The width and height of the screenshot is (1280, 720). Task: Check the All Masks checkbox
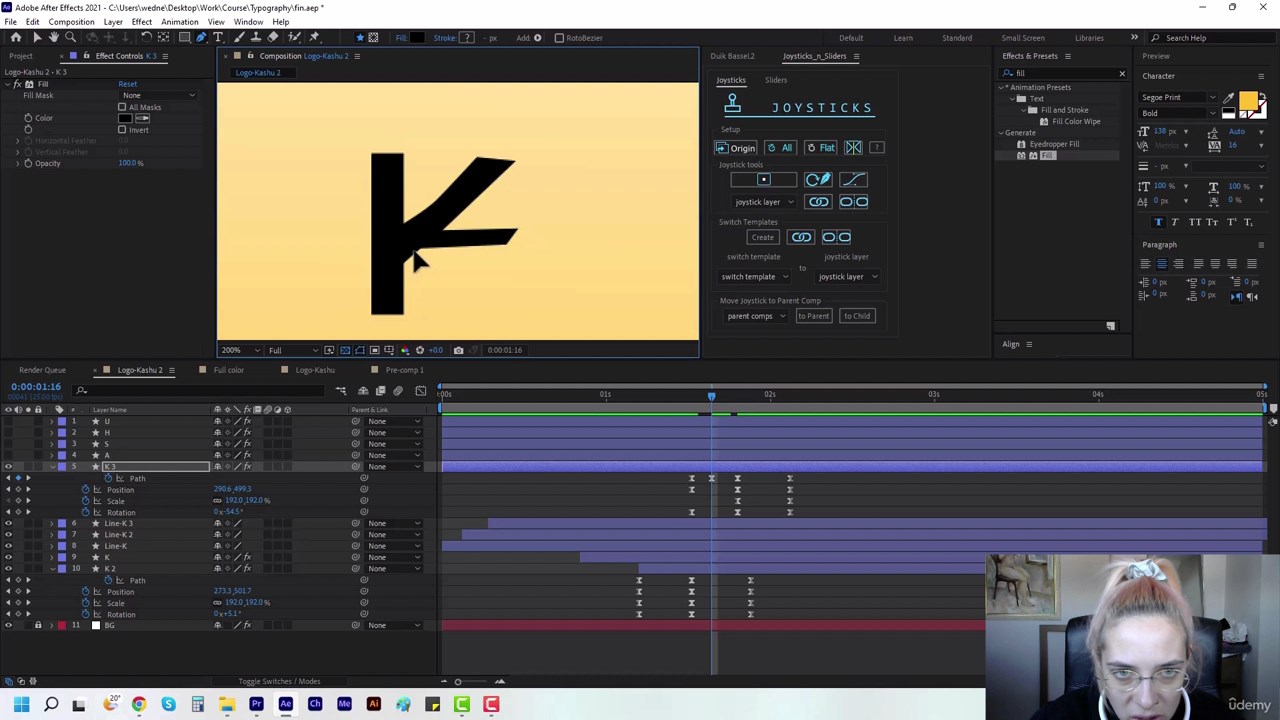click(x=122, y=107)
